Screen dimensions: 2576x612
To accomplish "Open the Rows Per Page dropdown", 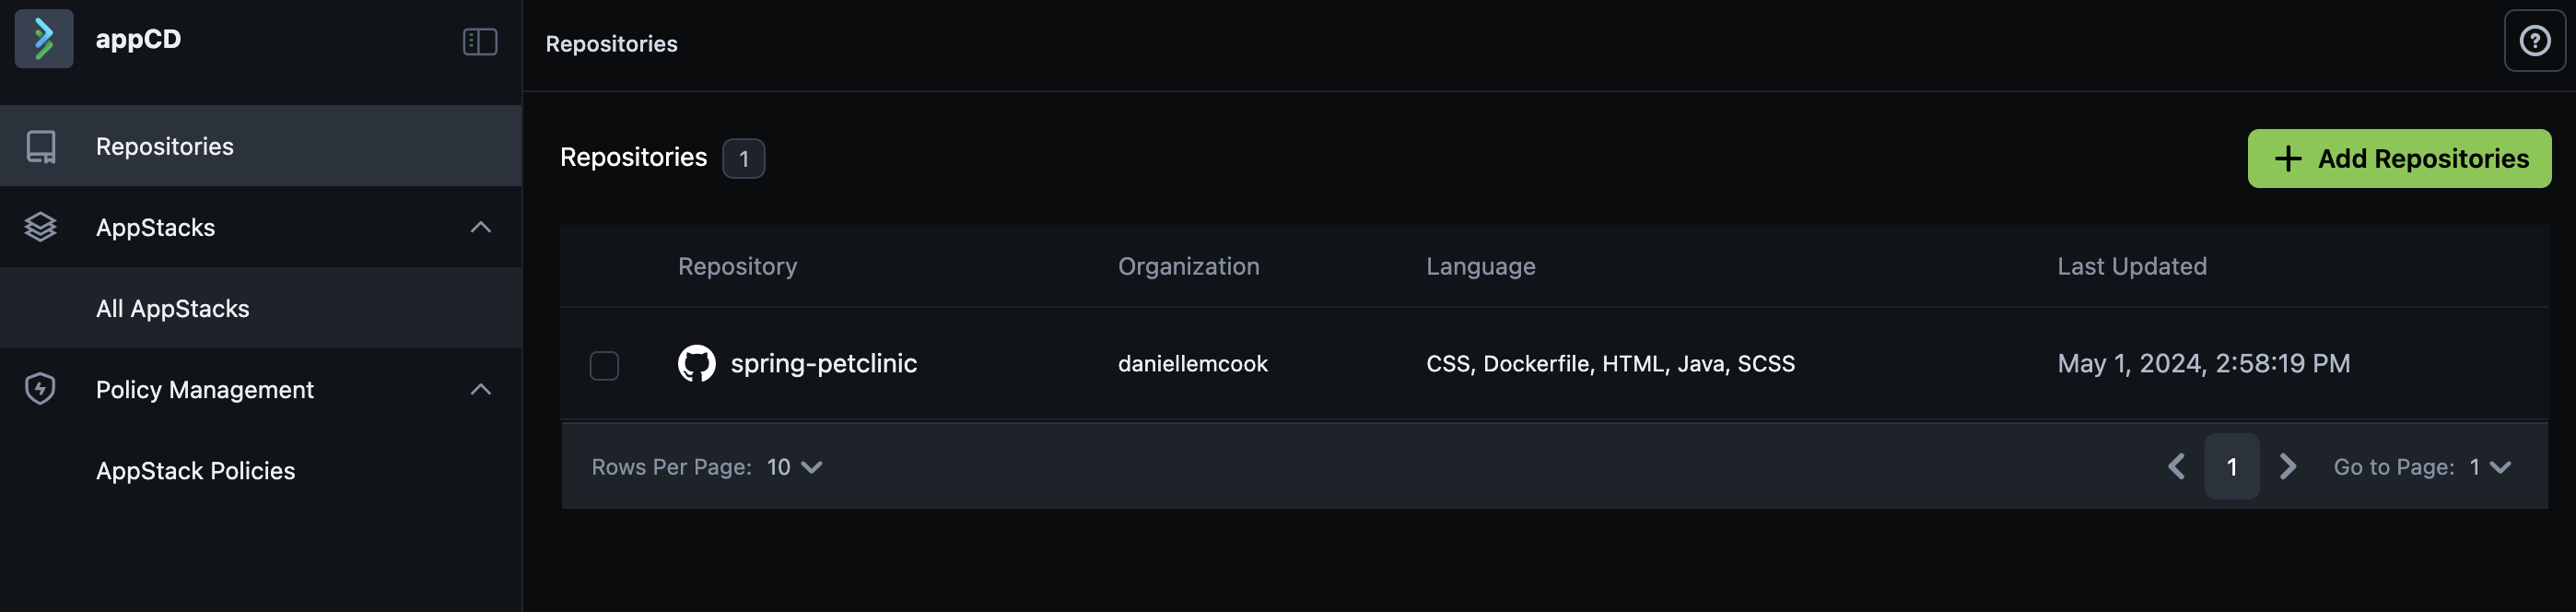I will tap(795, 467).
